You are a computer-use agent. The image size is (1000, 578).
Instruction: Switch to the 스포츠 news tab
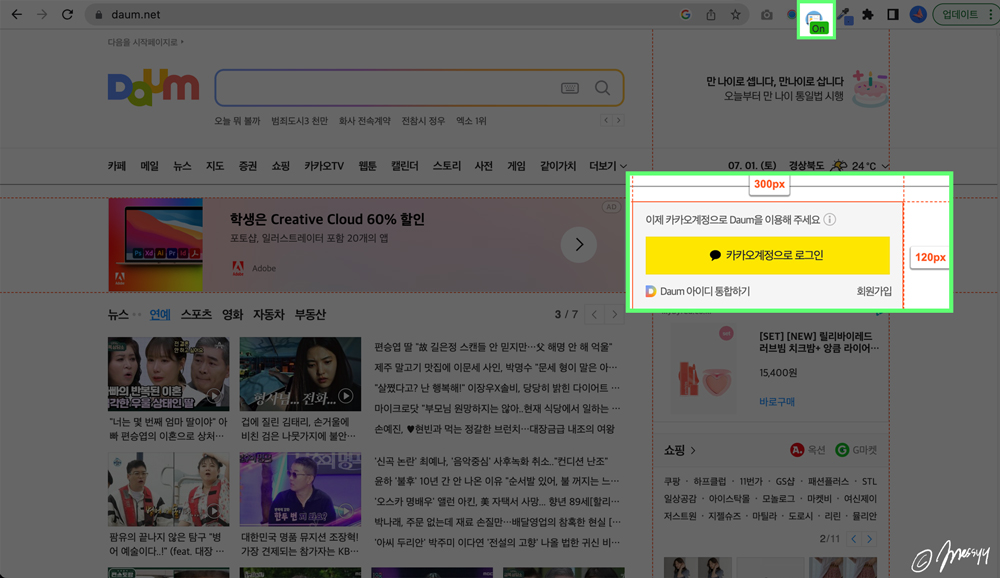[x=196, y=315]
